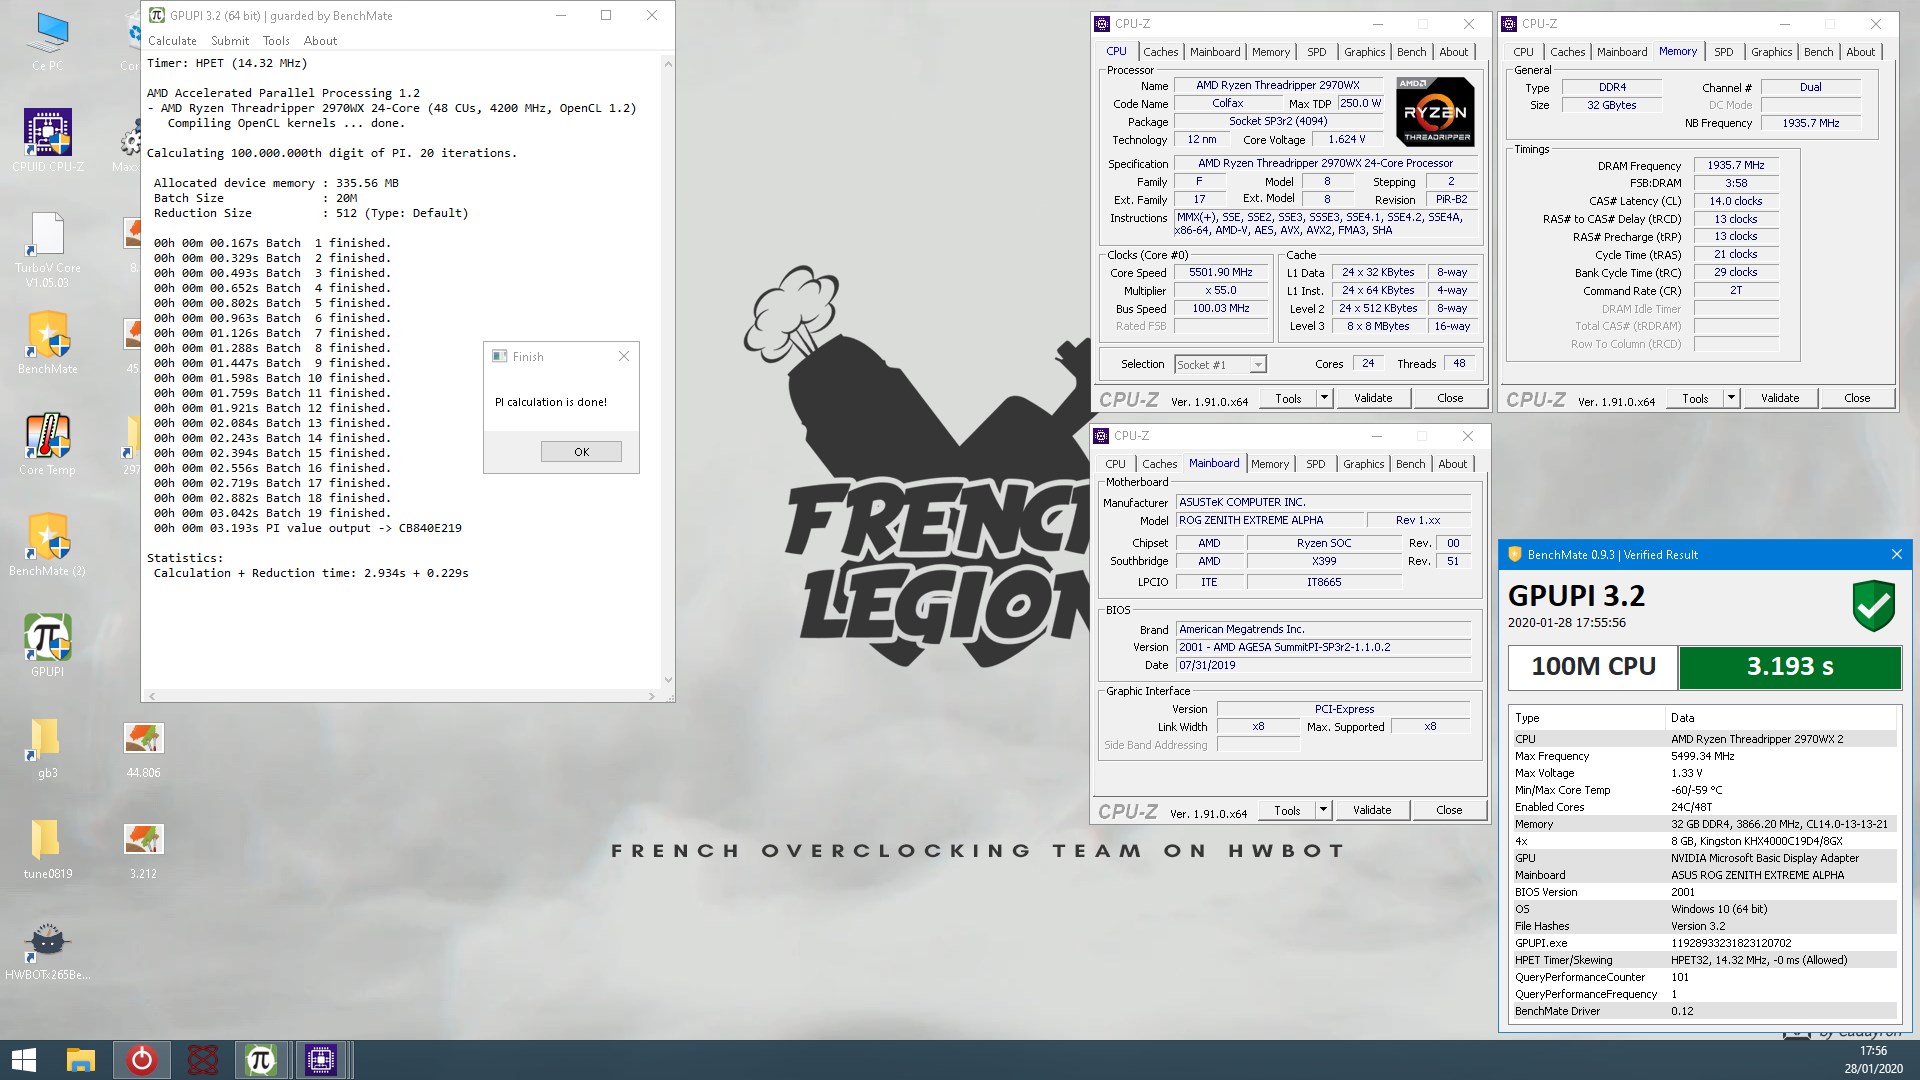
Task: Open Mainboard tab in CPU-Z Memory window
Action: pos(1621,52)
